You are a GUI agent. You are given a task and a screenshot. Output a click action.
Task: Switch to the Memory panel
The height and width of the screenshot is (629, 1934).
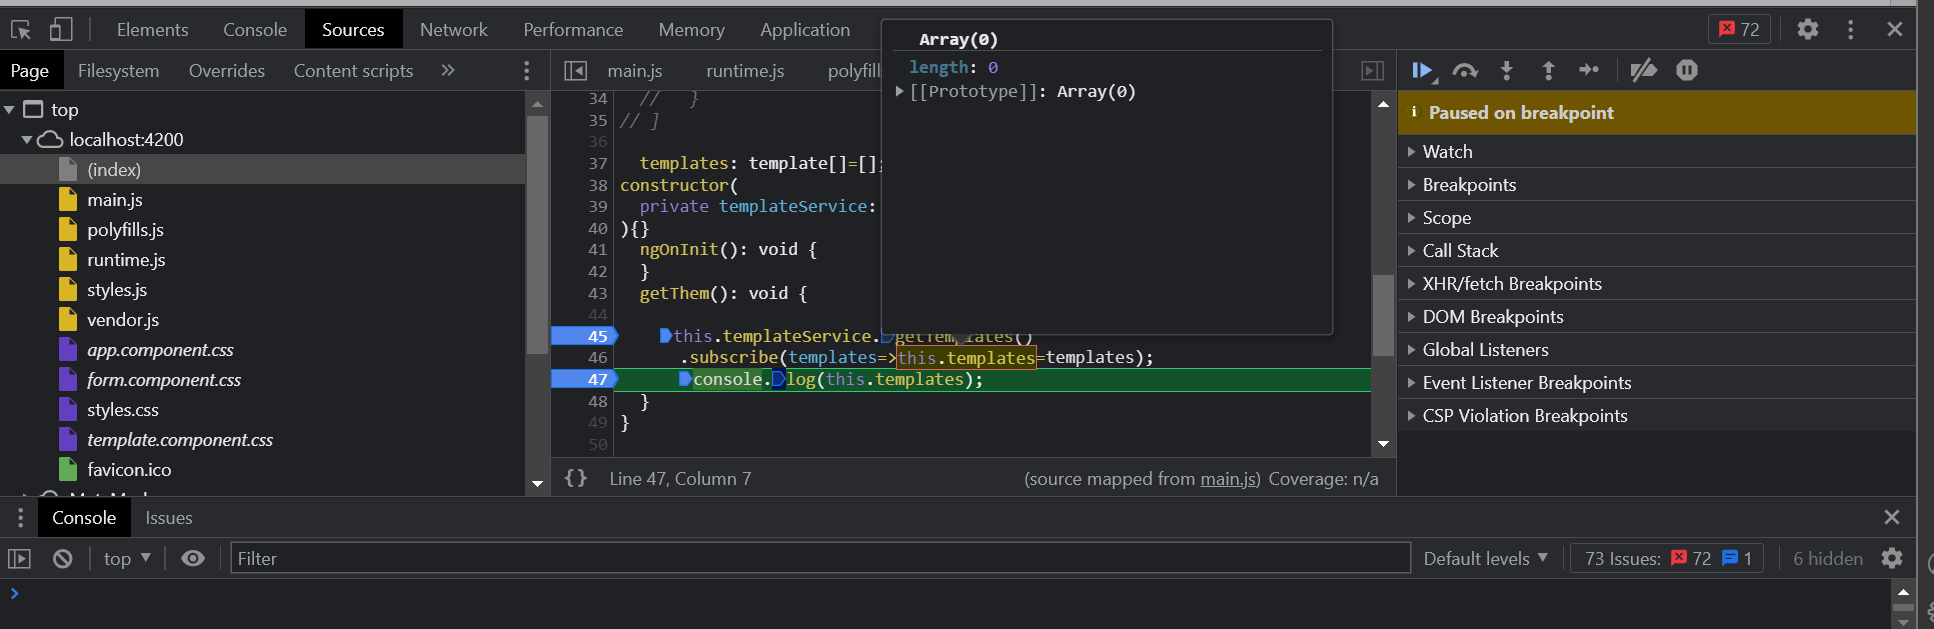pos(691,30)
